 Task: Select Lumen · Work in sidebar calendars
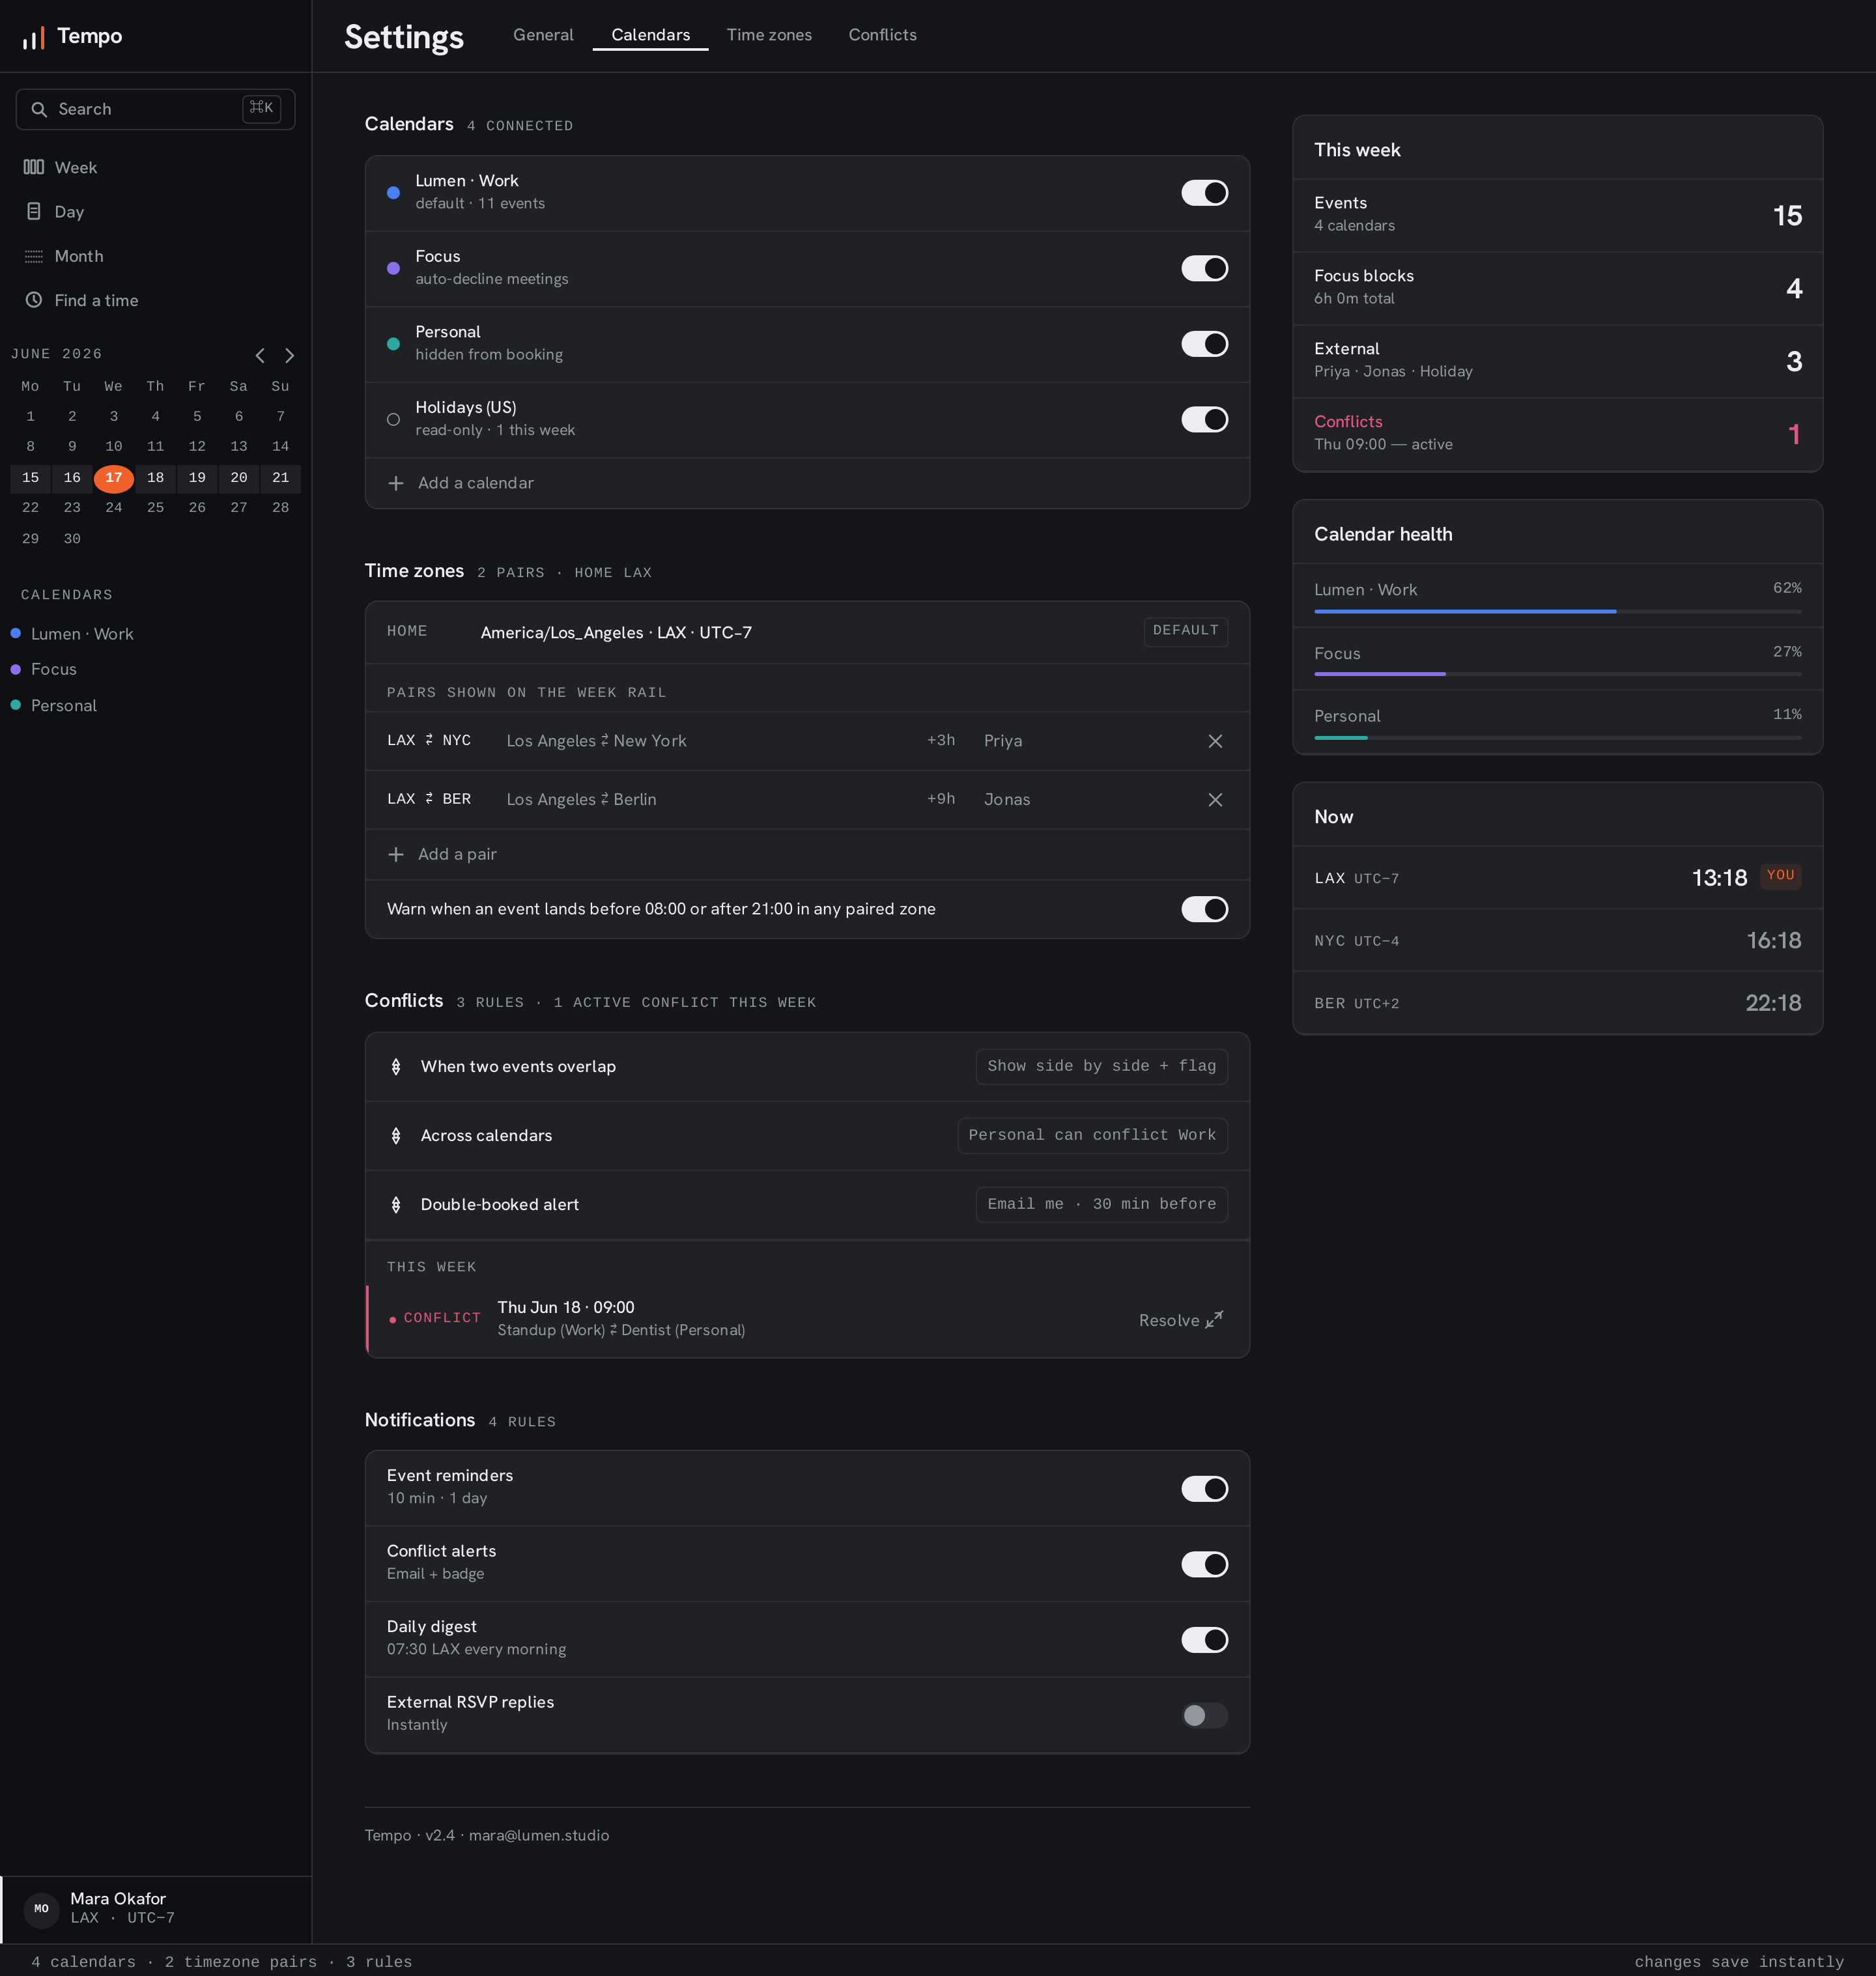(x=82, y=634)
